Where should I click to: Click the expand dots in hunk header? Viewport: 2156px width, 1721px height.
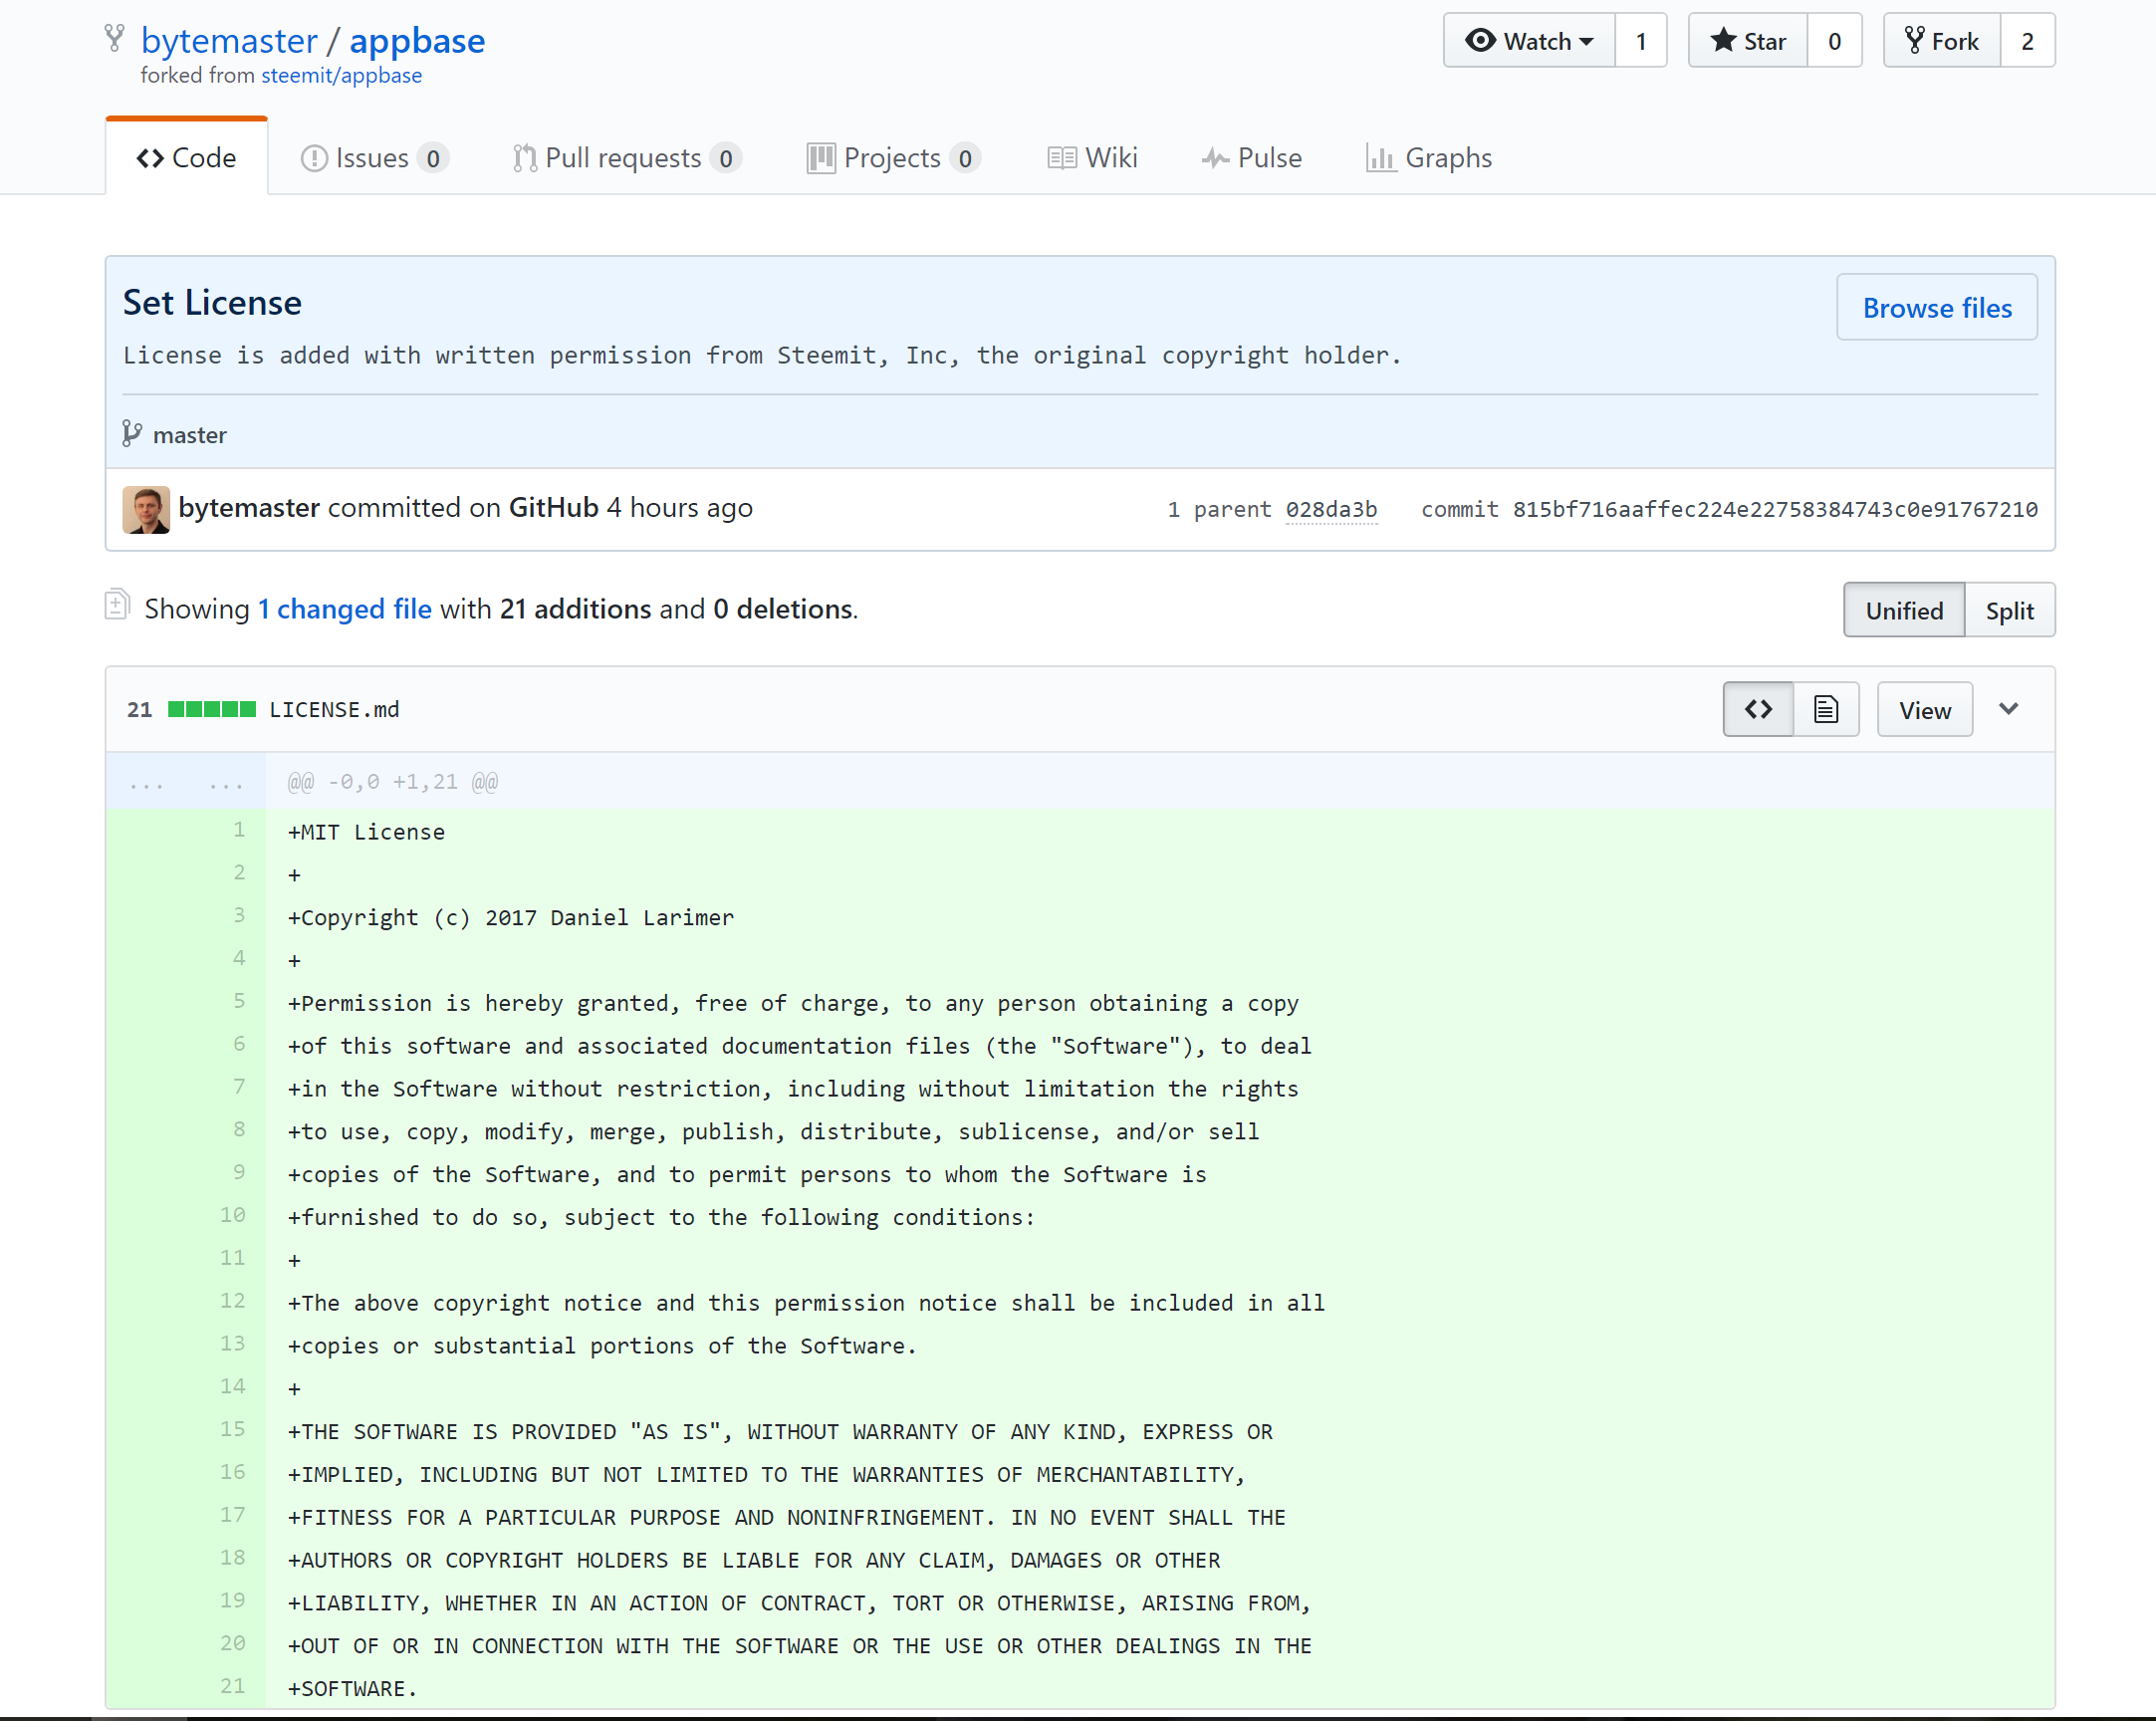coord(147,782)
